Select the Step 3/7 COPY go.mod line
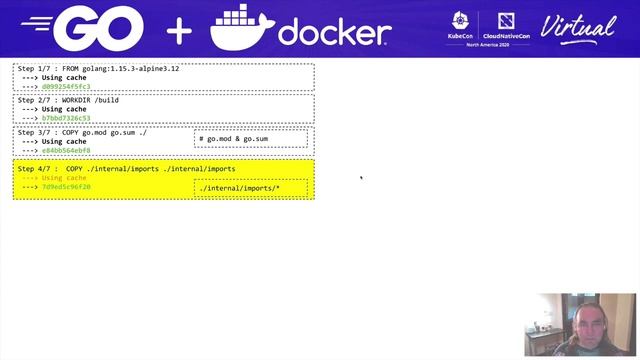Screen dimensions: 640x360 point(82,133)
